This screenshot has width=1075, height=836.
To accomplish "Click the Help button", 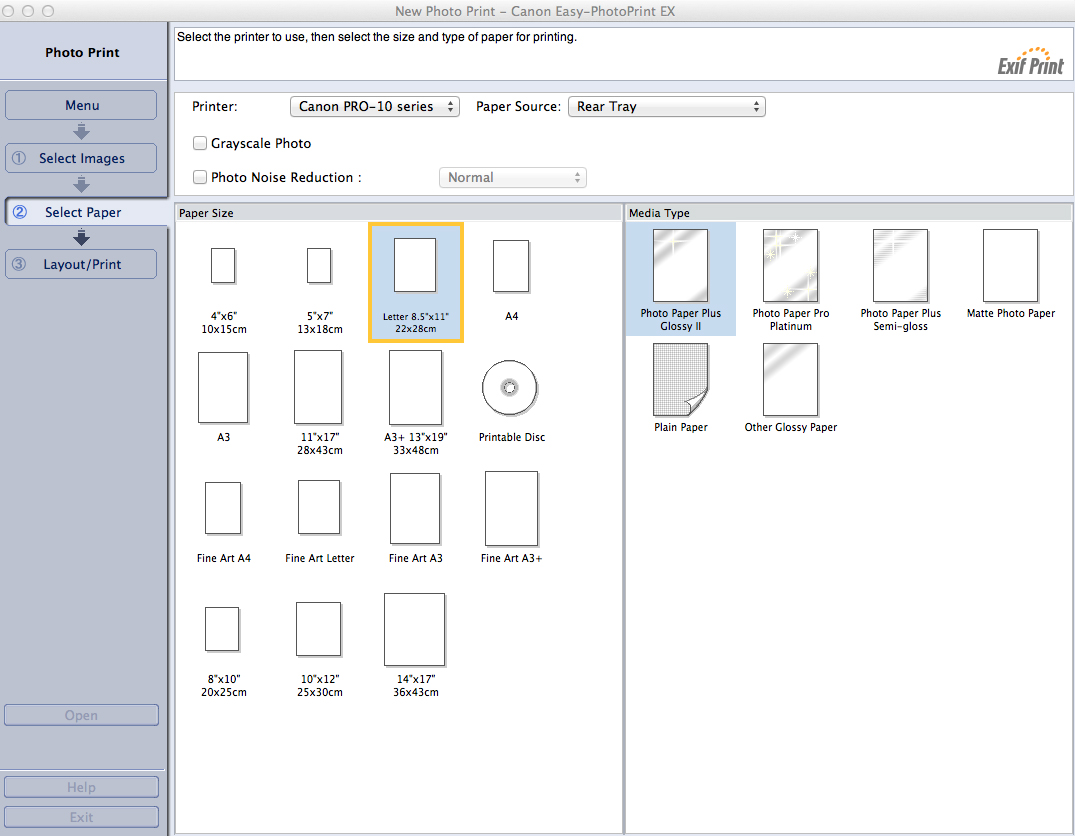I will click(81, 787).
